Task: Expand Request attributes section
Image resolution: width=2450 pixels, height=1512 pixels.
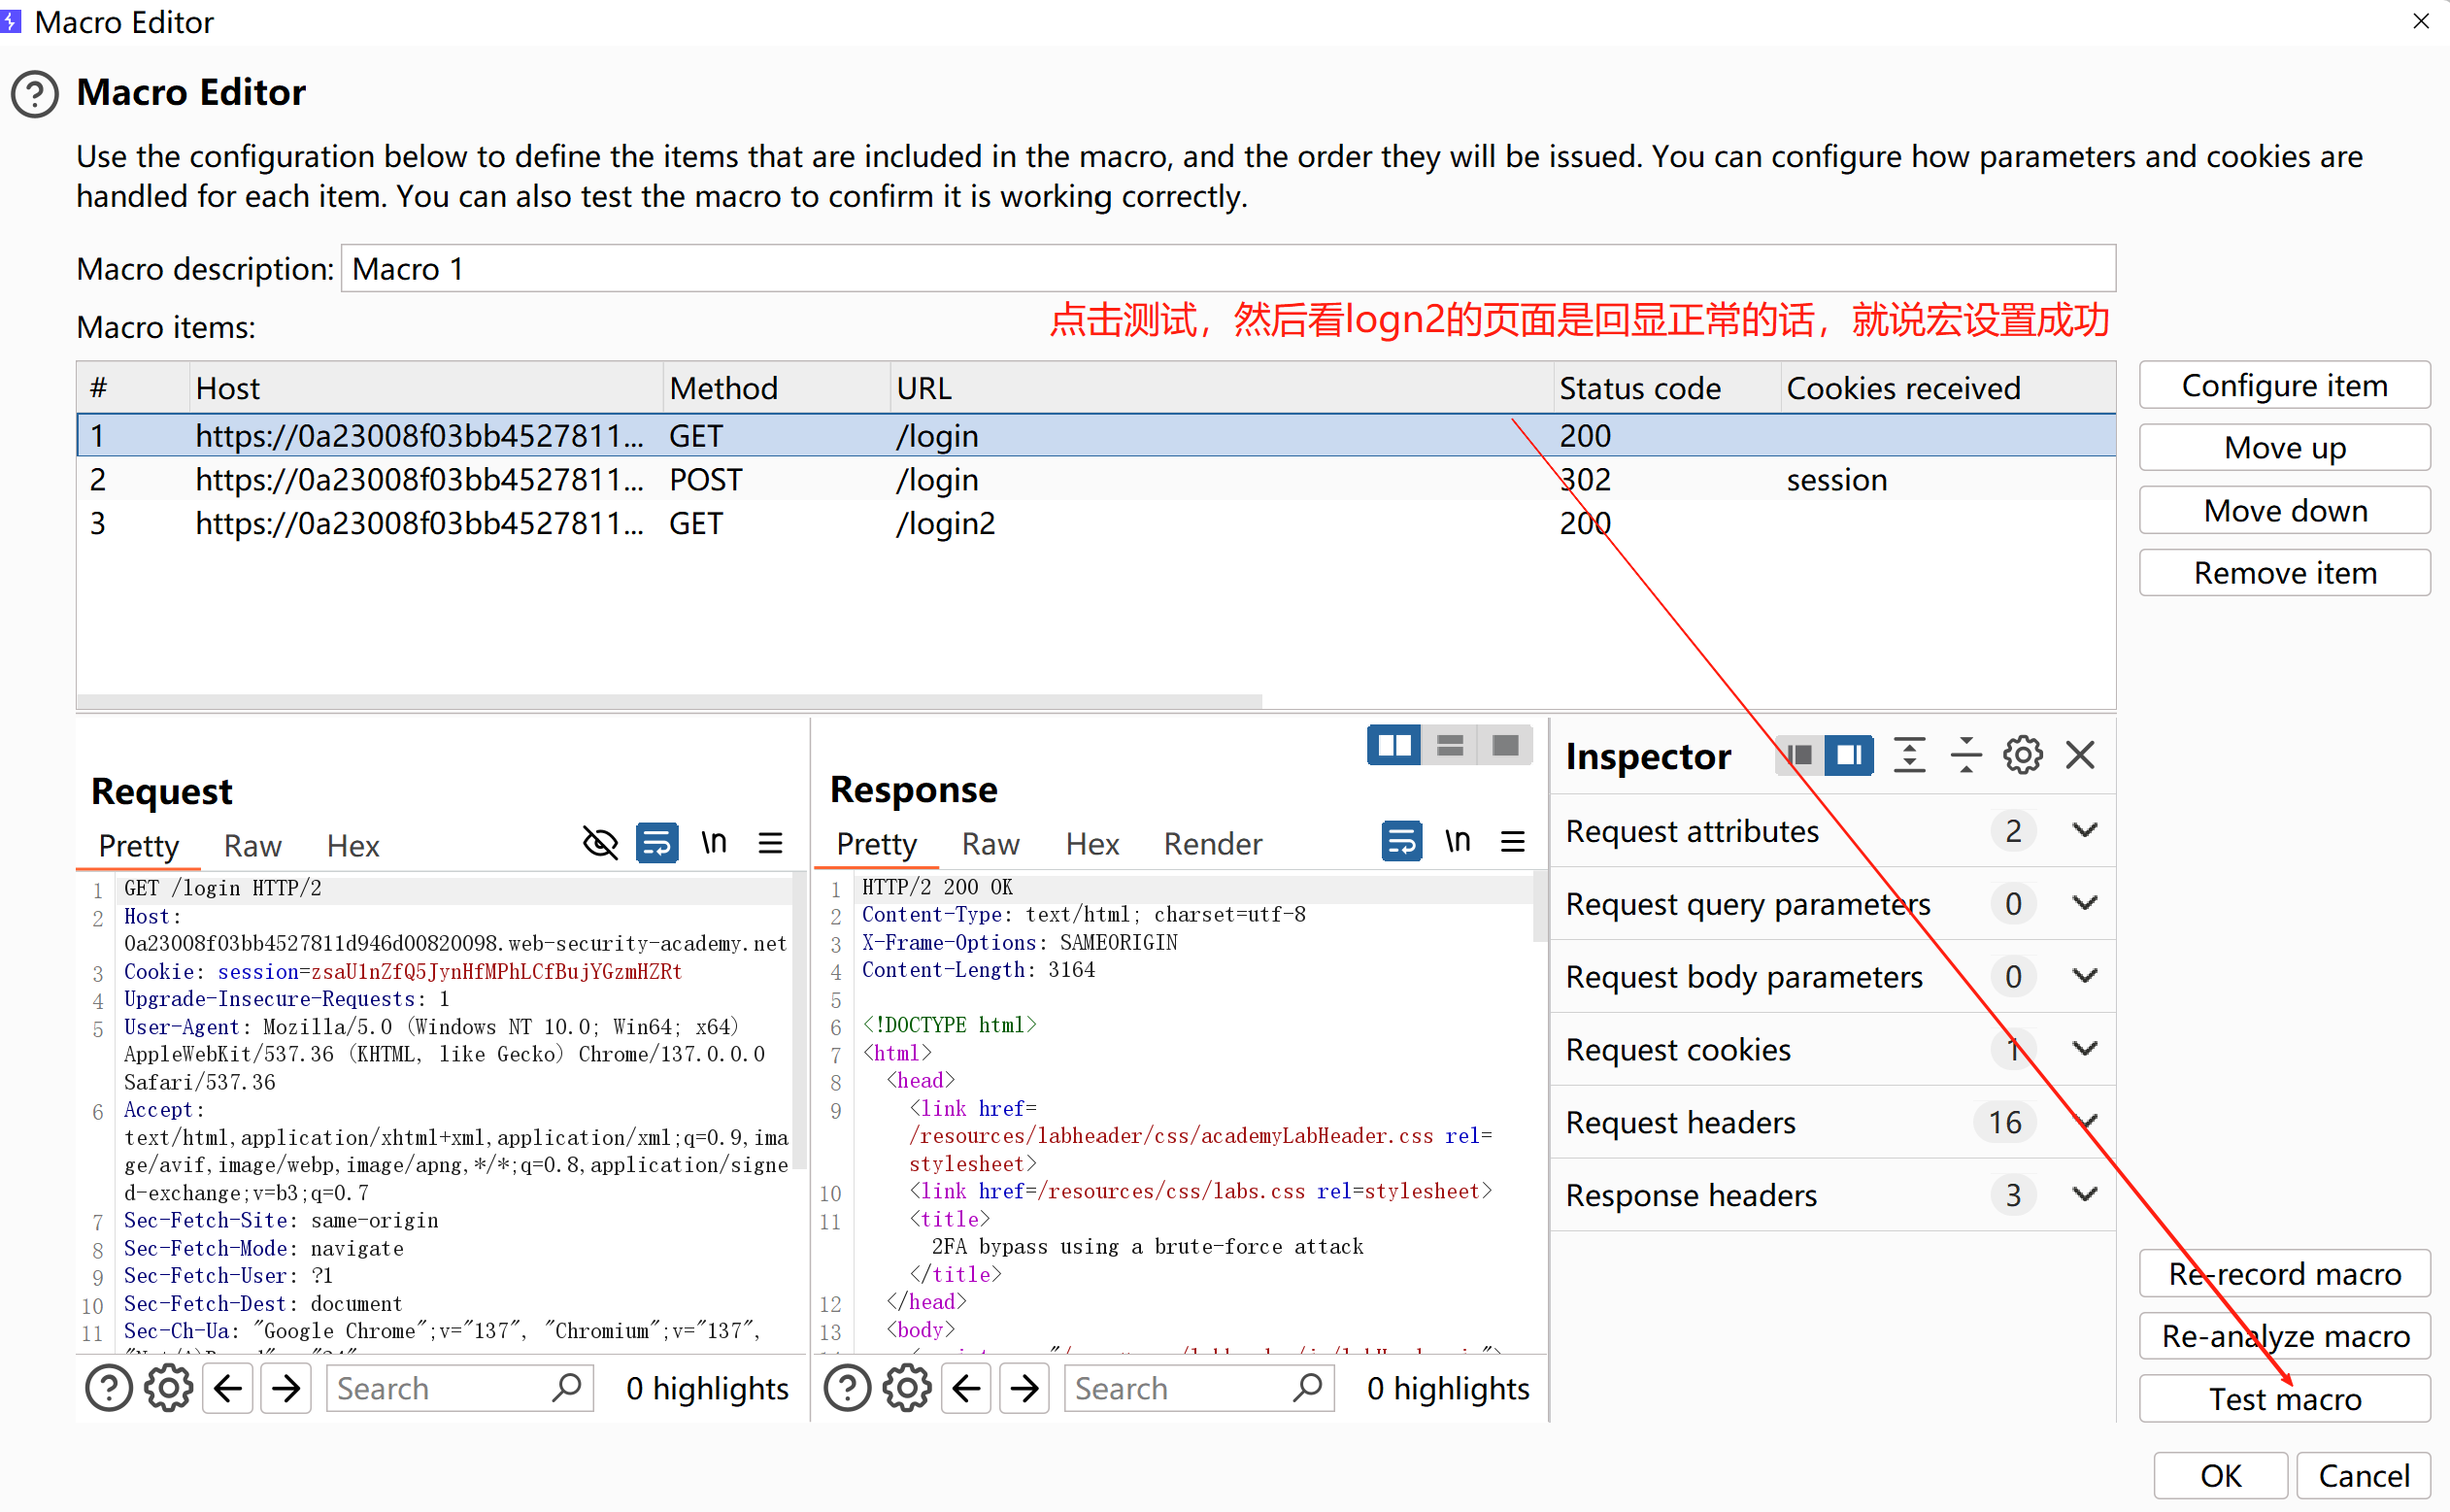Action: tap(2084, 830)
